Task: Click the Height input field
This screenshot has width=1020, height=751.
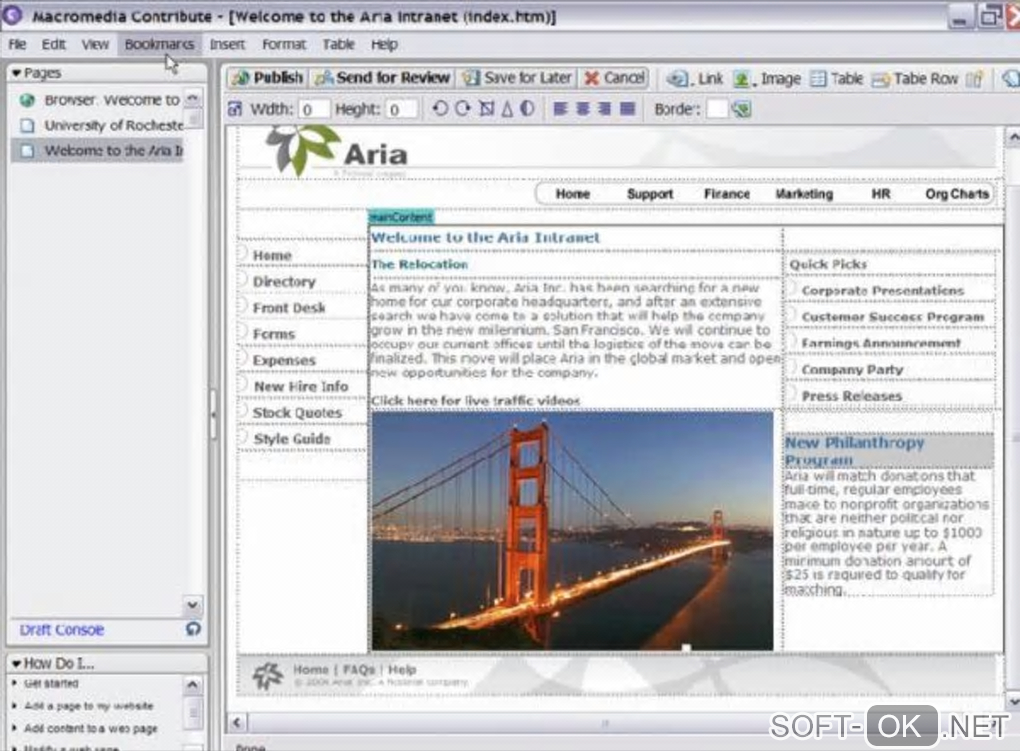Action: (x=400, y=109)
